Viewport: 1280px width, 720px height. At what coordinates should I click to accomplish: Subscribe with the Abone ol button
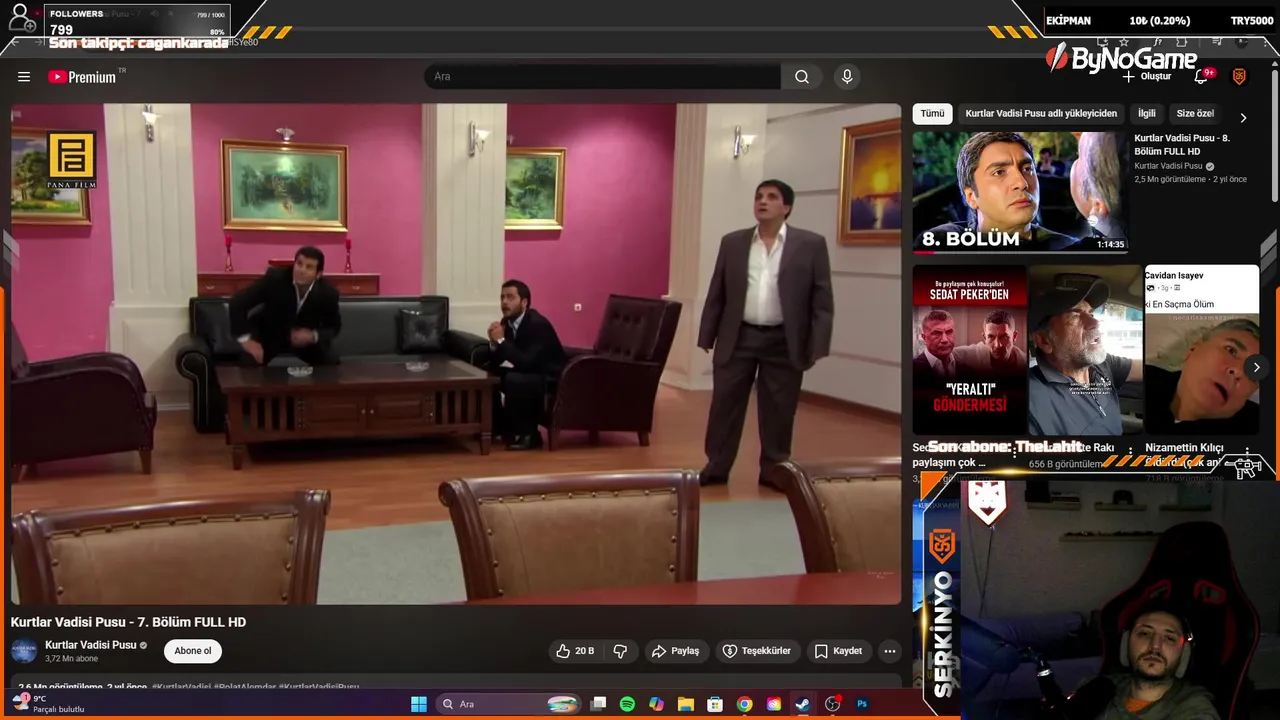pos(193,651)
